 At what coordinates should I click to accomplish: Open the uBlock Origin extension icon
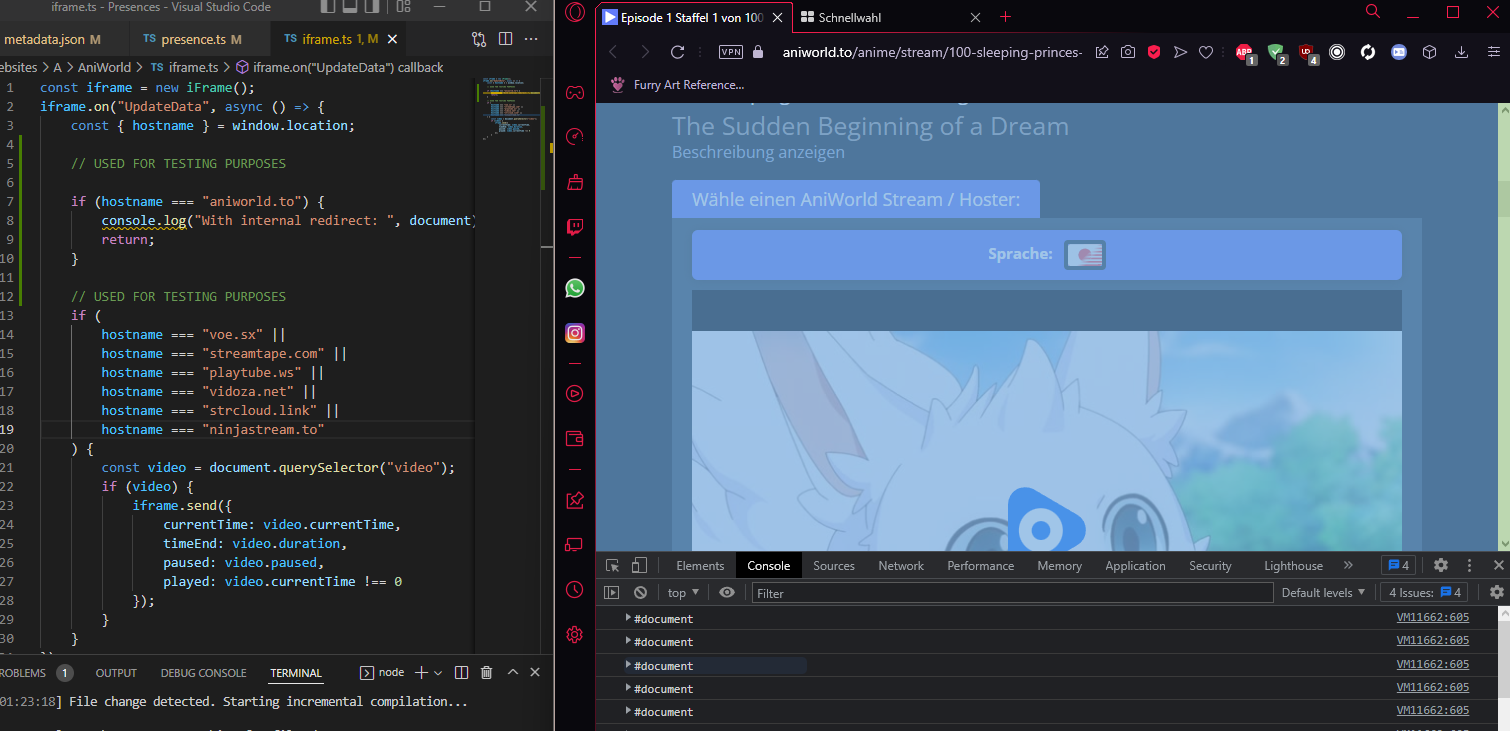click(x=1308, y=53)
